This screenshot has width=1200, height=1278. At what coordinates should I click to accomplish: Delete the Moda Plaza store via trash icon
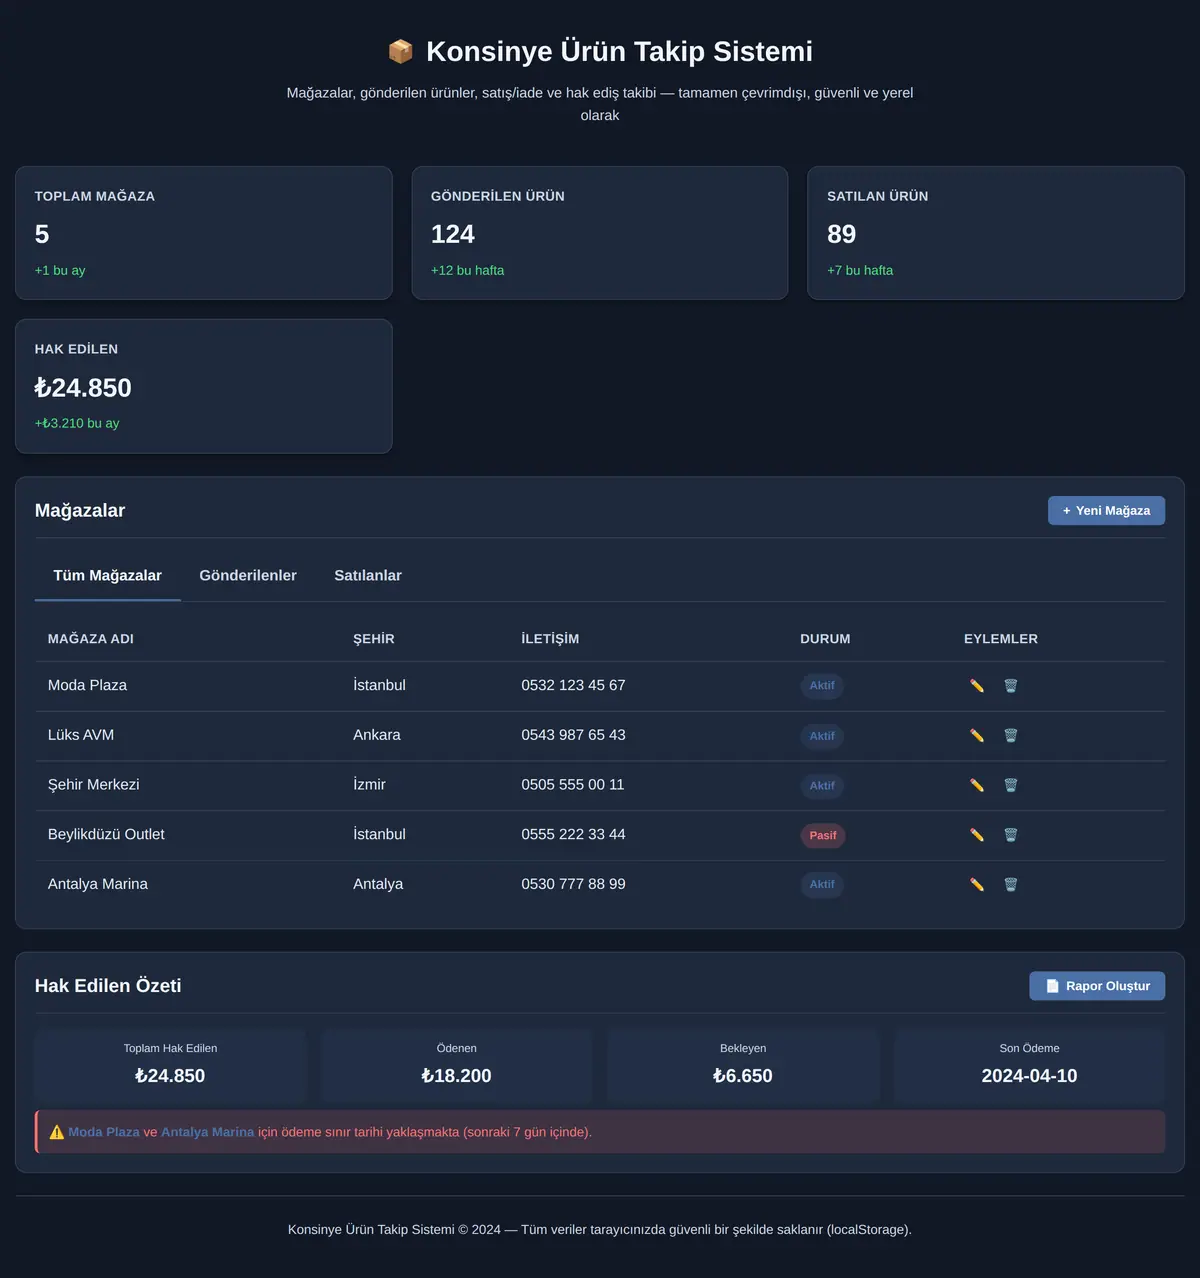point(1011,686)
